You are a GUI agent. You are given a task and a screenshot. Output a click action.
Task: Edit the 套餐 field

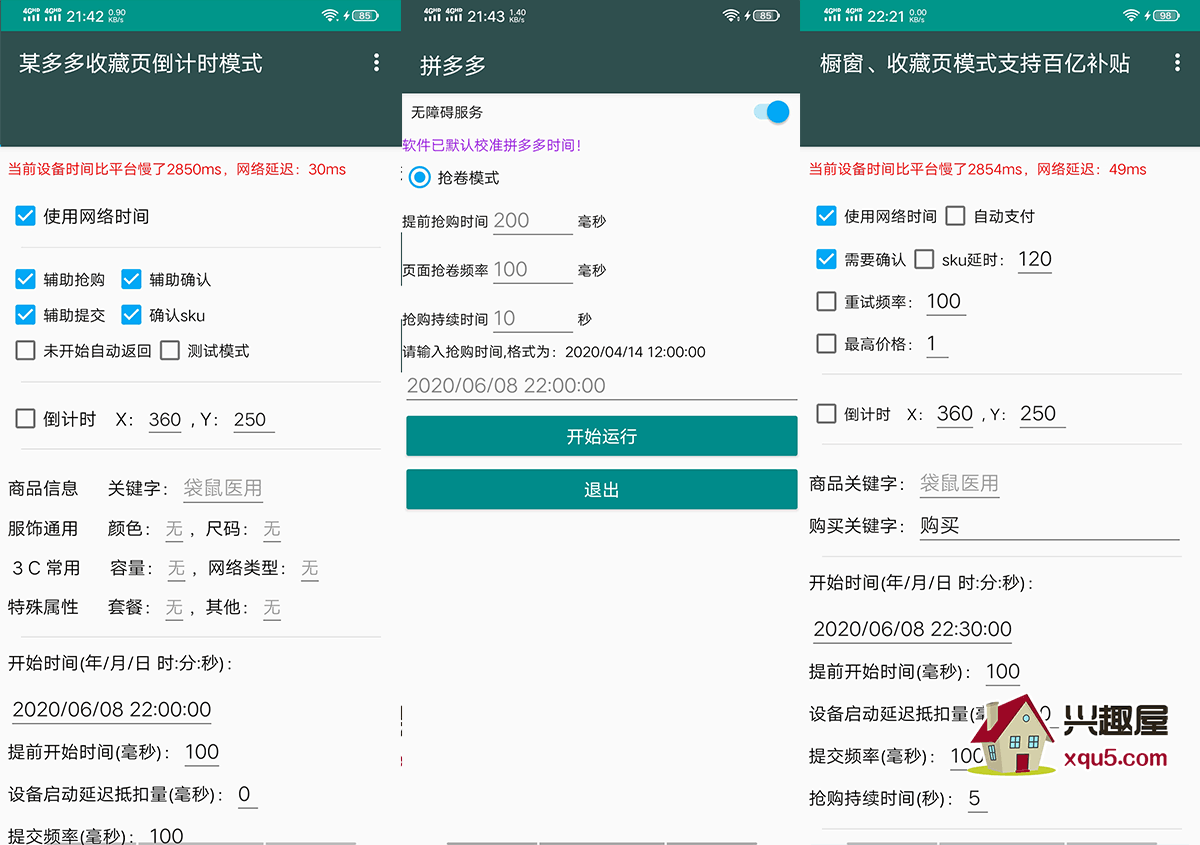(x=174, y=608)
